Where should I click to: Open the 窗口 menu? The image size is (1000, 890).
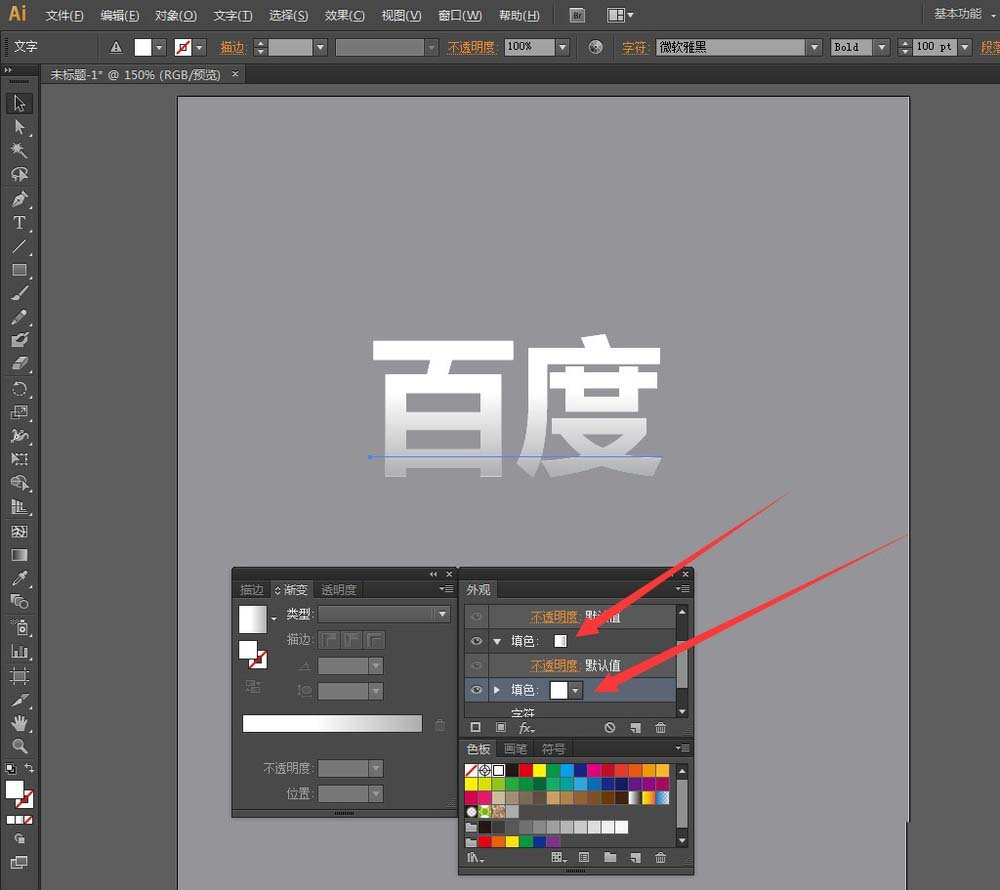(x=460, y=15)
